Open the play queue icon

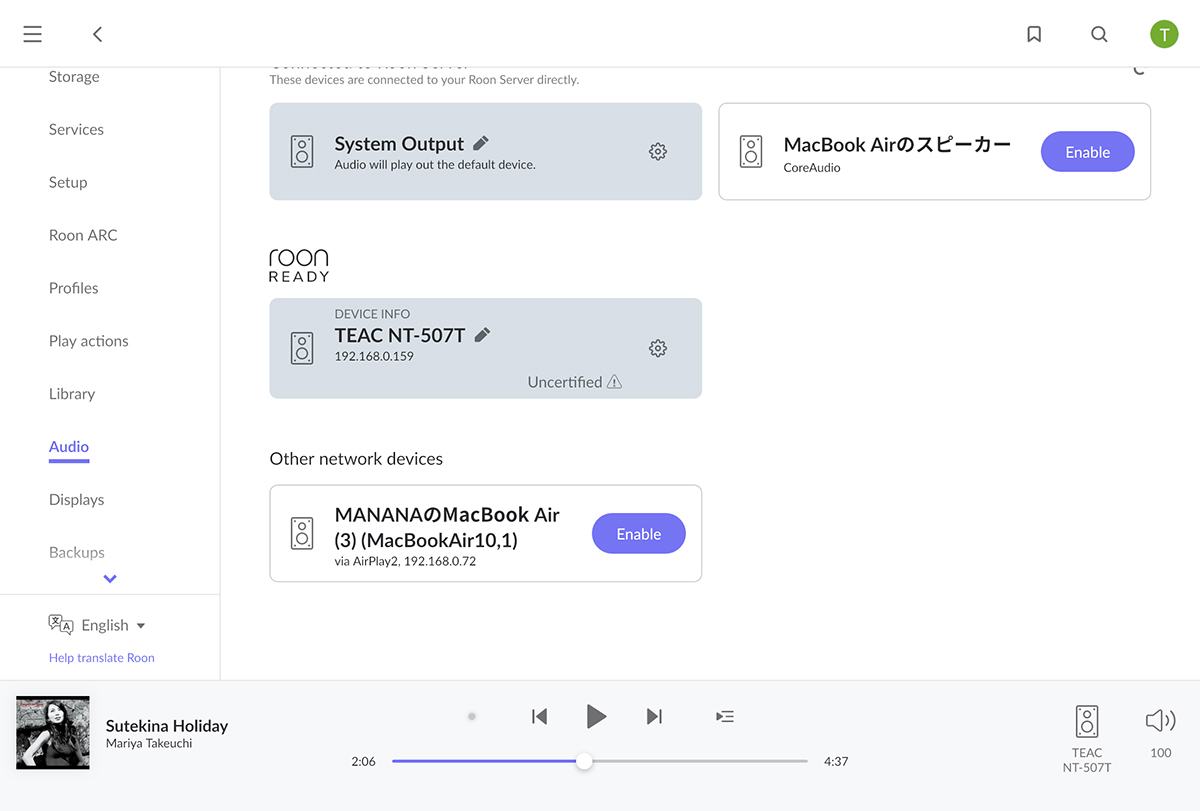(x=725, y=716)
